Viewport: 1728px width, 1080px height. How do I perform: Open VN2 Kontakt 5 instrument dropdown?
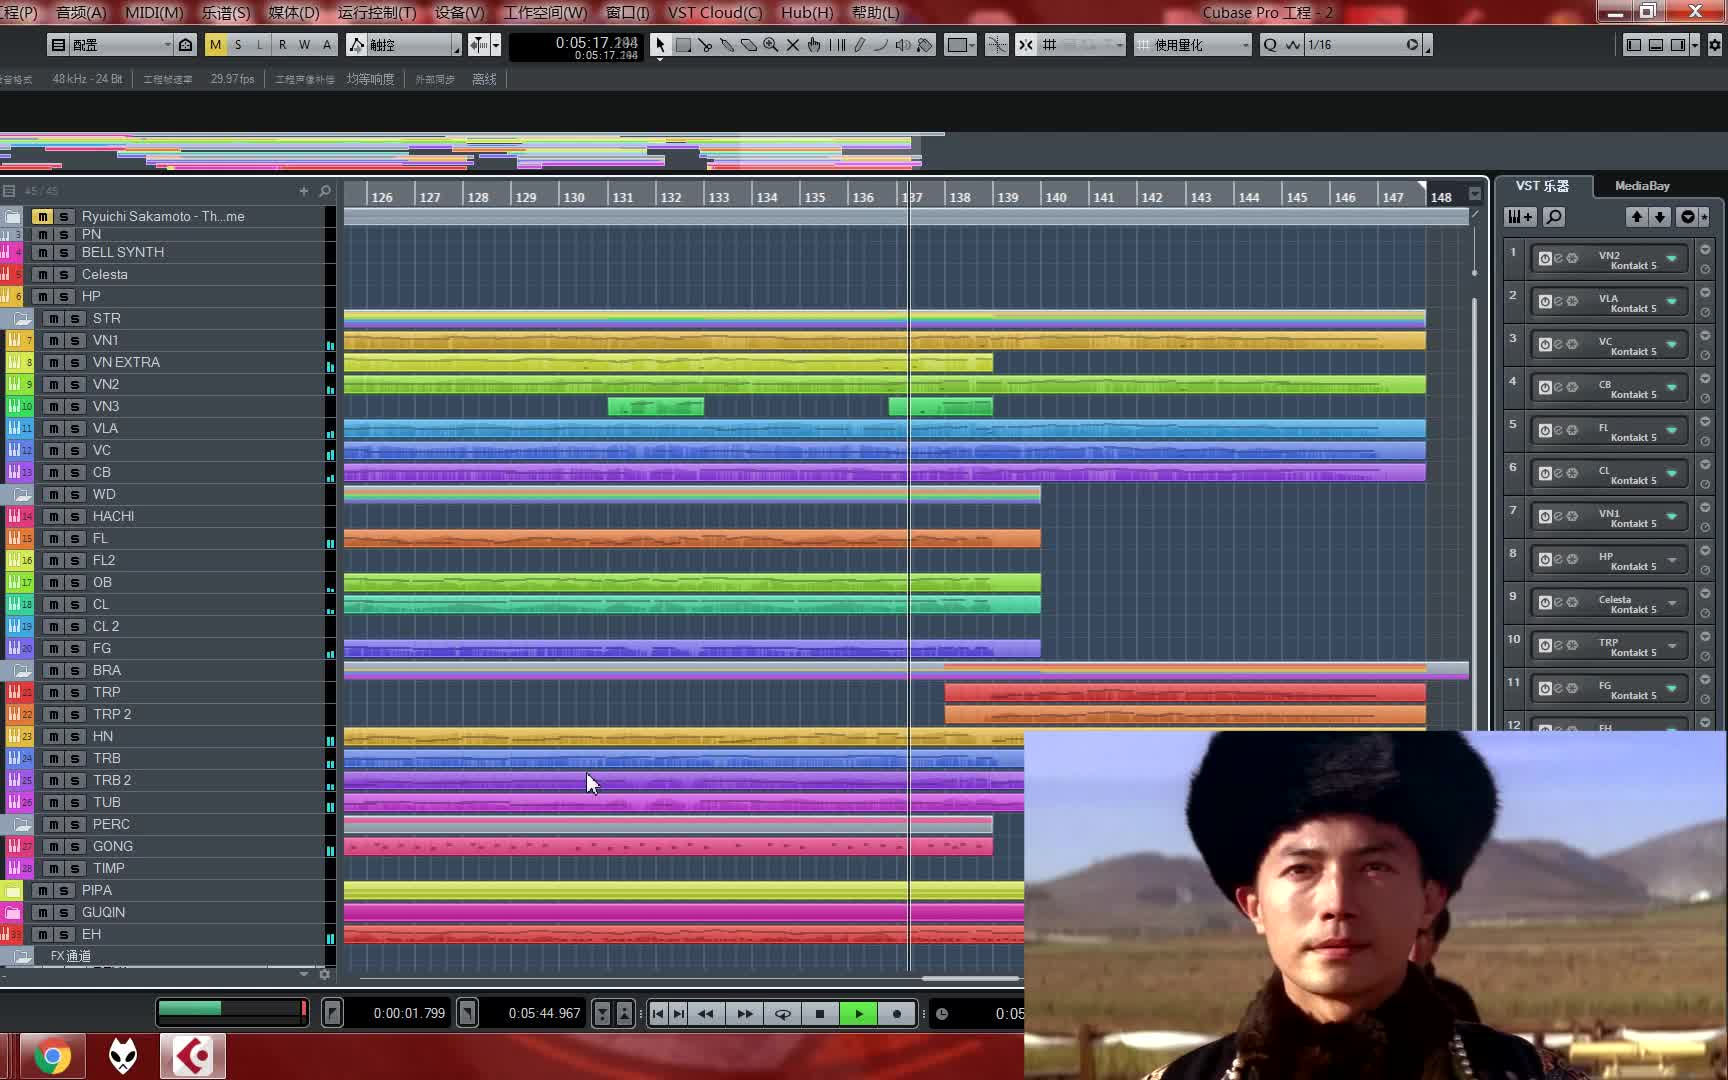pyautogui.click(x=1672, y=258)
